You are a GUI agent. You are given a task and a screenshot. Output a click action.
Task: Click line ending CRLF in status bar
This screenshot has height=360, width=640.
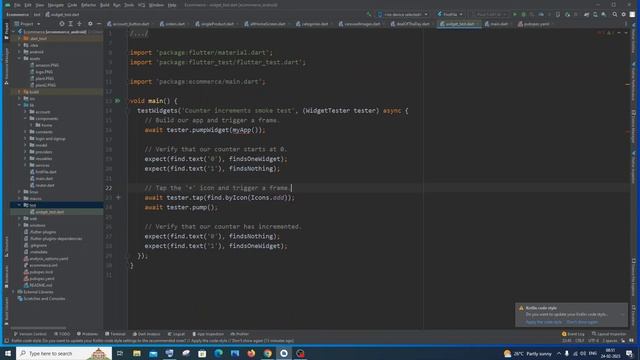click(x=579, y=341)
